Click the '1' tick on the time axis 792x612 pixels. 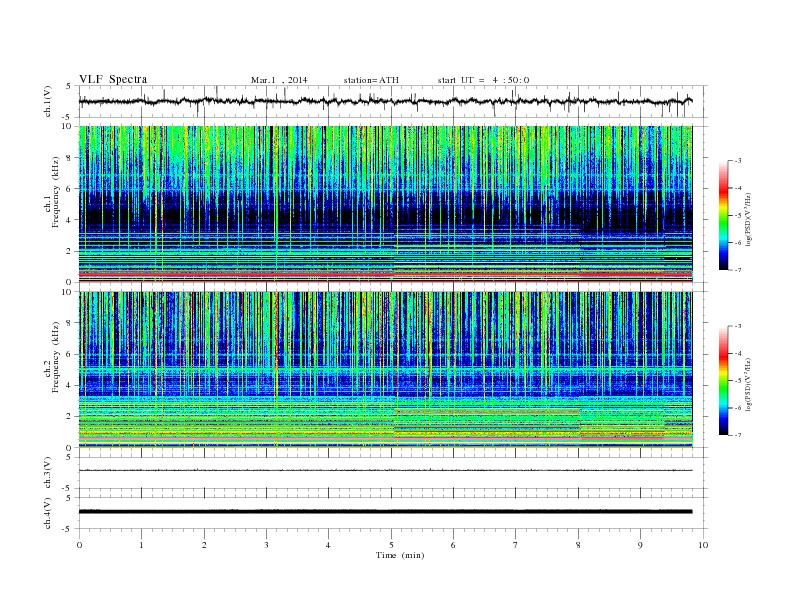[141, 545]
